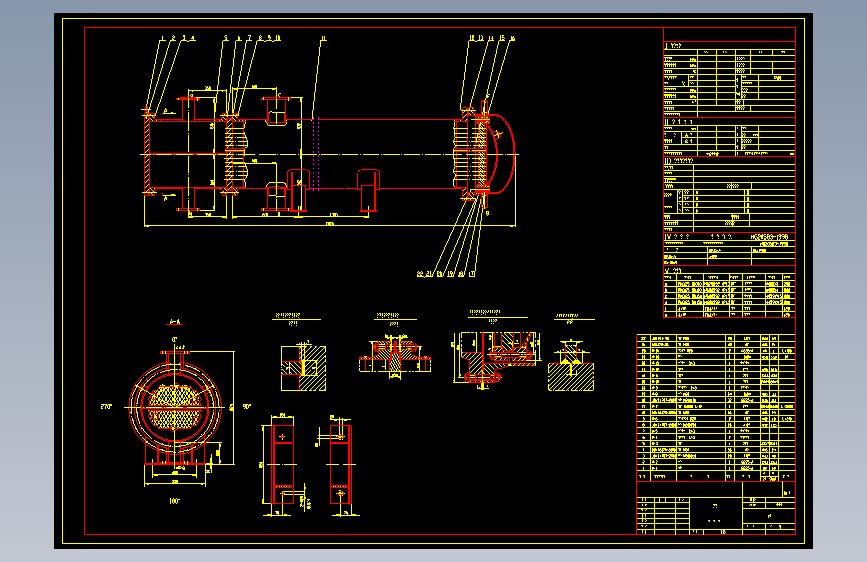The width and height of the screenshot is (867, 562).
Task: Select the weld groove detail at far right
Action: [571, 366]
